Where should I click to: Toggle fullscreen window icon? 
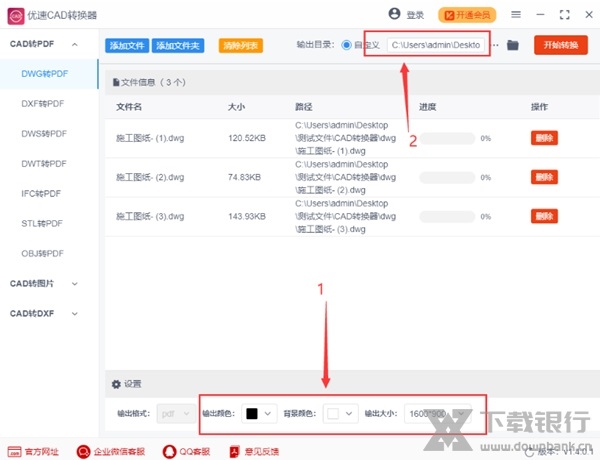pos(564,15)
